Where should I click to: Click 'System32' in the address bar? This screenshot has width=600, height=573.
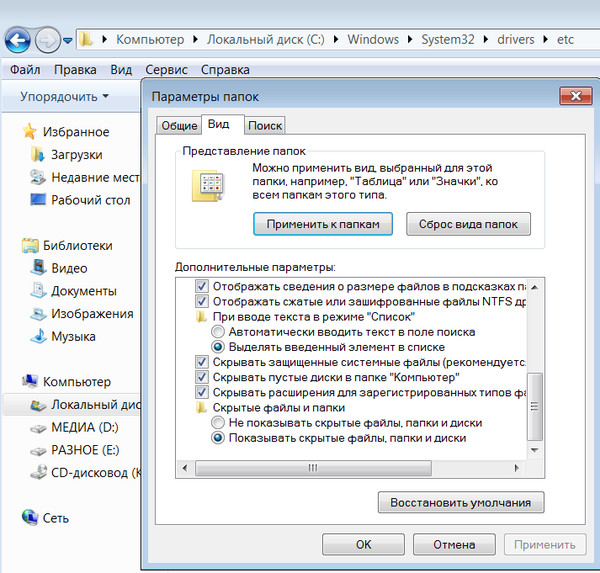448,39
